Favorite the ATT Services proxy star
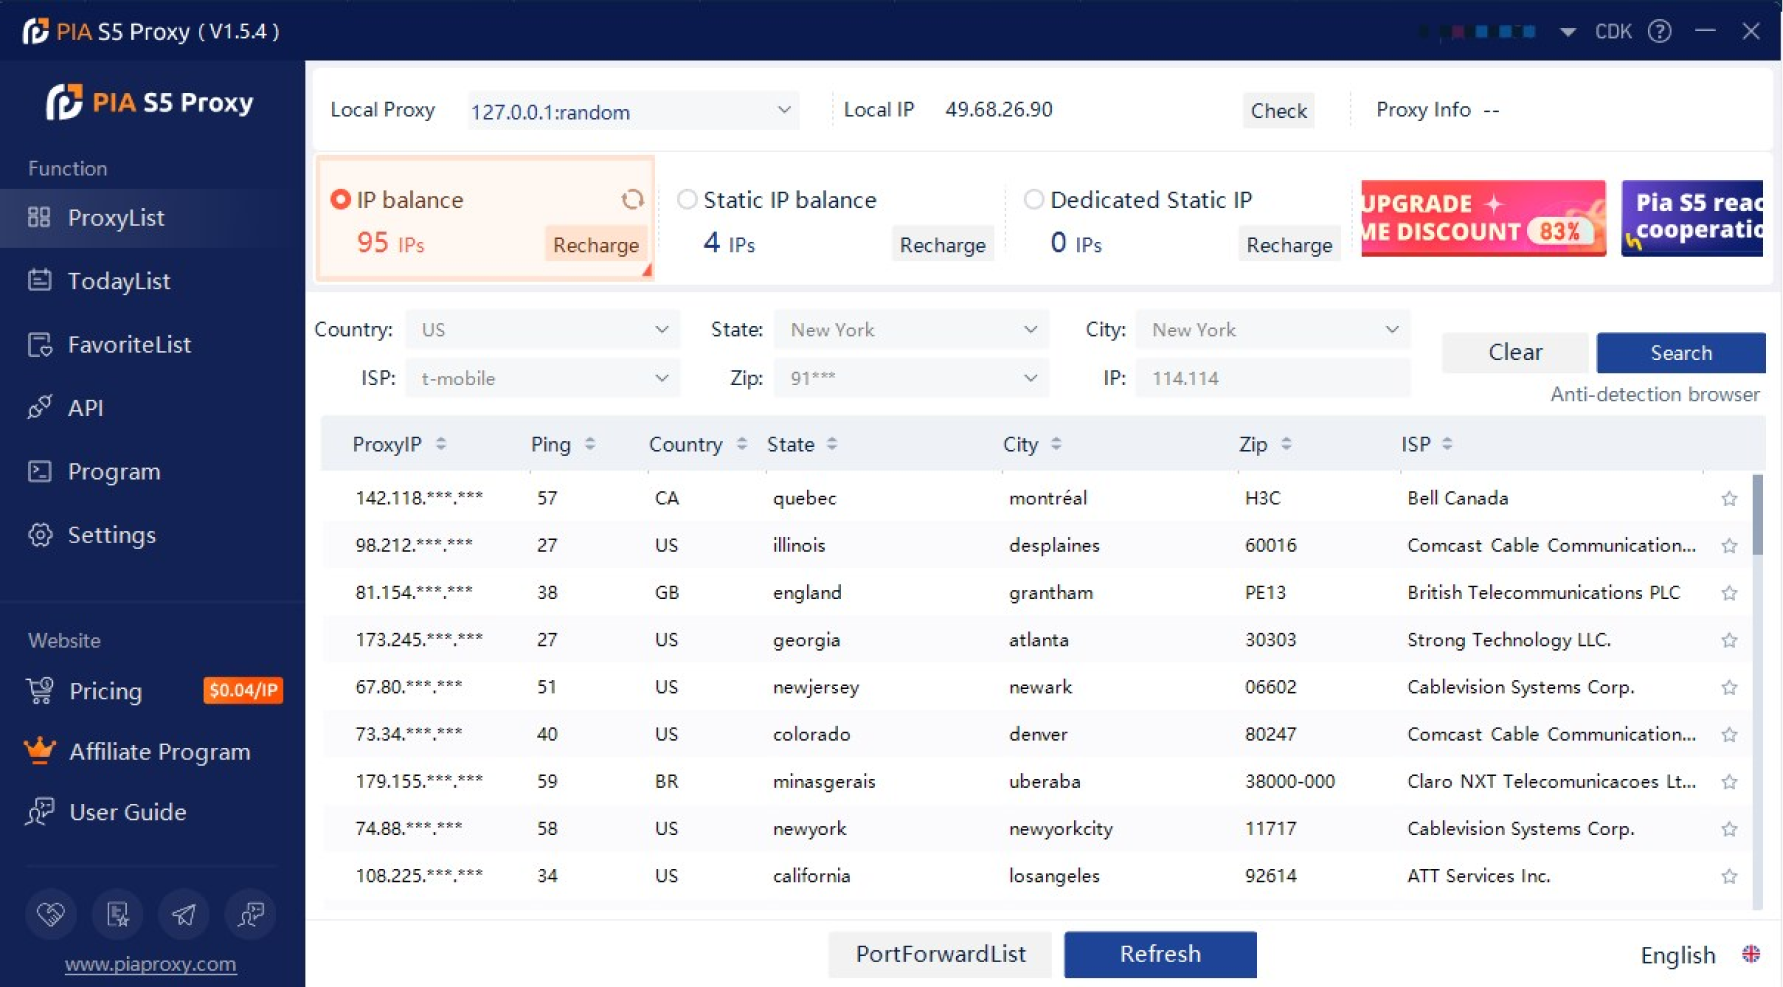1783x987 pixels. coord(1729,876)
